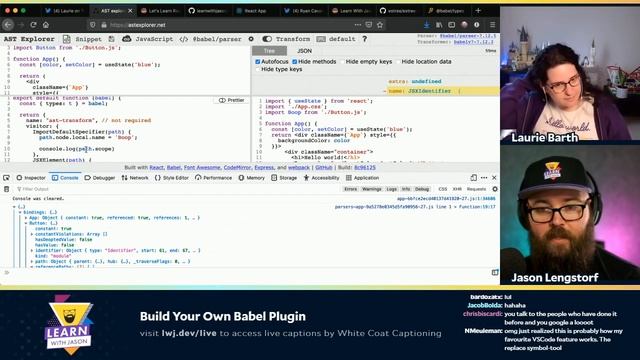Expand the identifier: Object row
Image resolution: width=640 pixels, height=360 pixels.
click(x=32, y=250)
